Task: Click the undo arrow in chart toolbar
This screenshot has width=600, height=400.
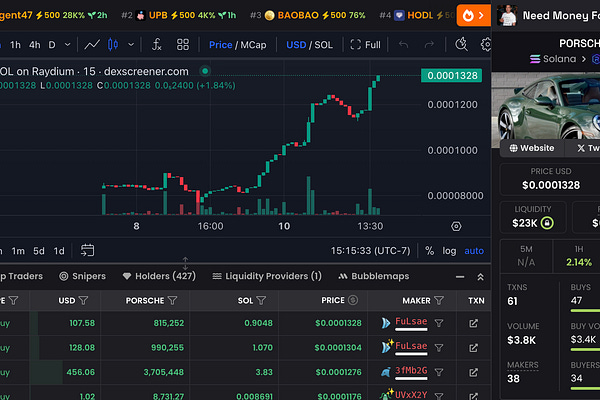Action: tap(403, 45)
